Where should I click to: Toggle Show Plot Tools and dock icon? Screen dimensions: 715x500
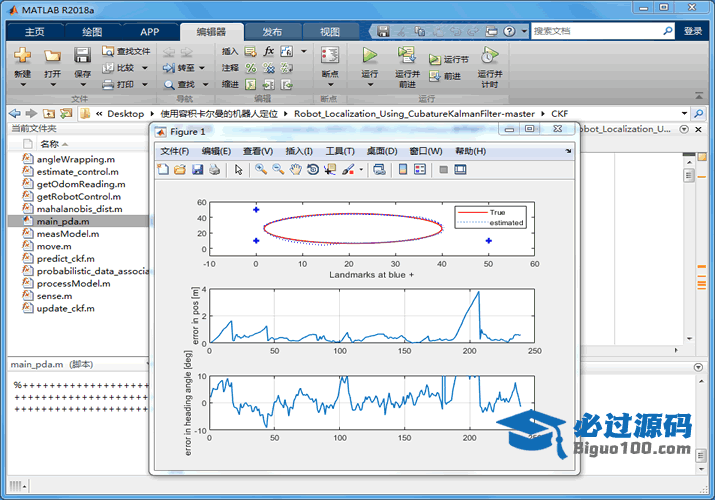click(x=461, y=170)
